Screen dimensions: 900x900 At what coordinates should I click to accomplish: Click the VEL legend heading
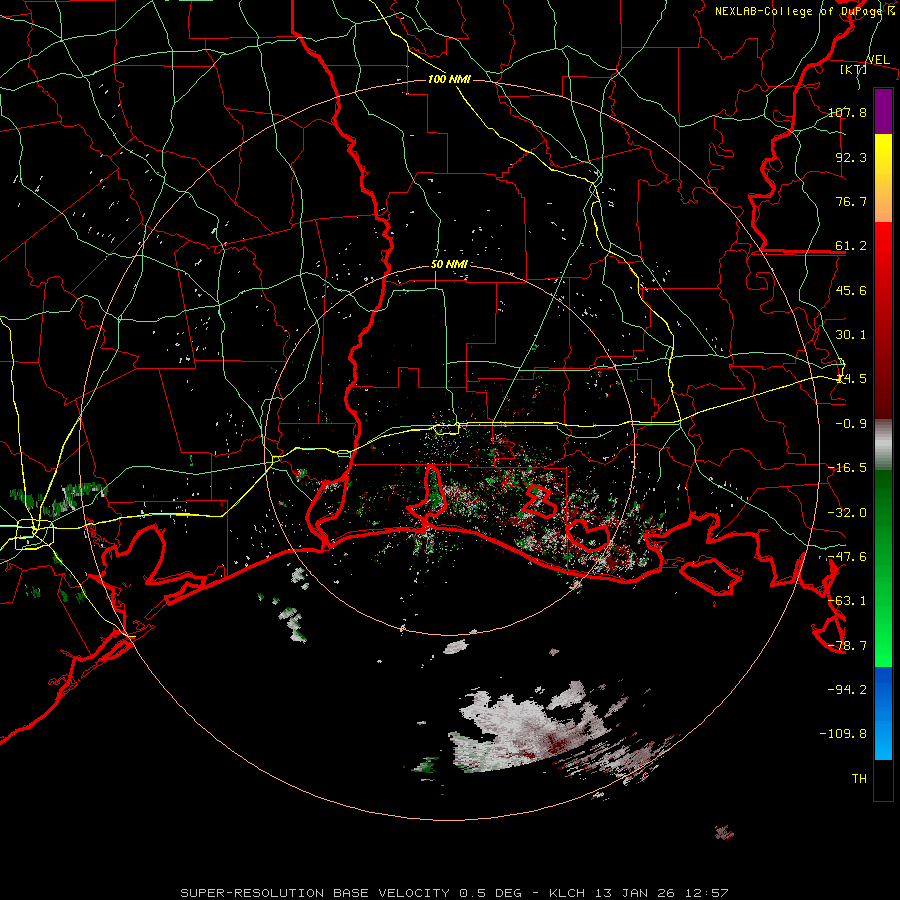[878, 59]
